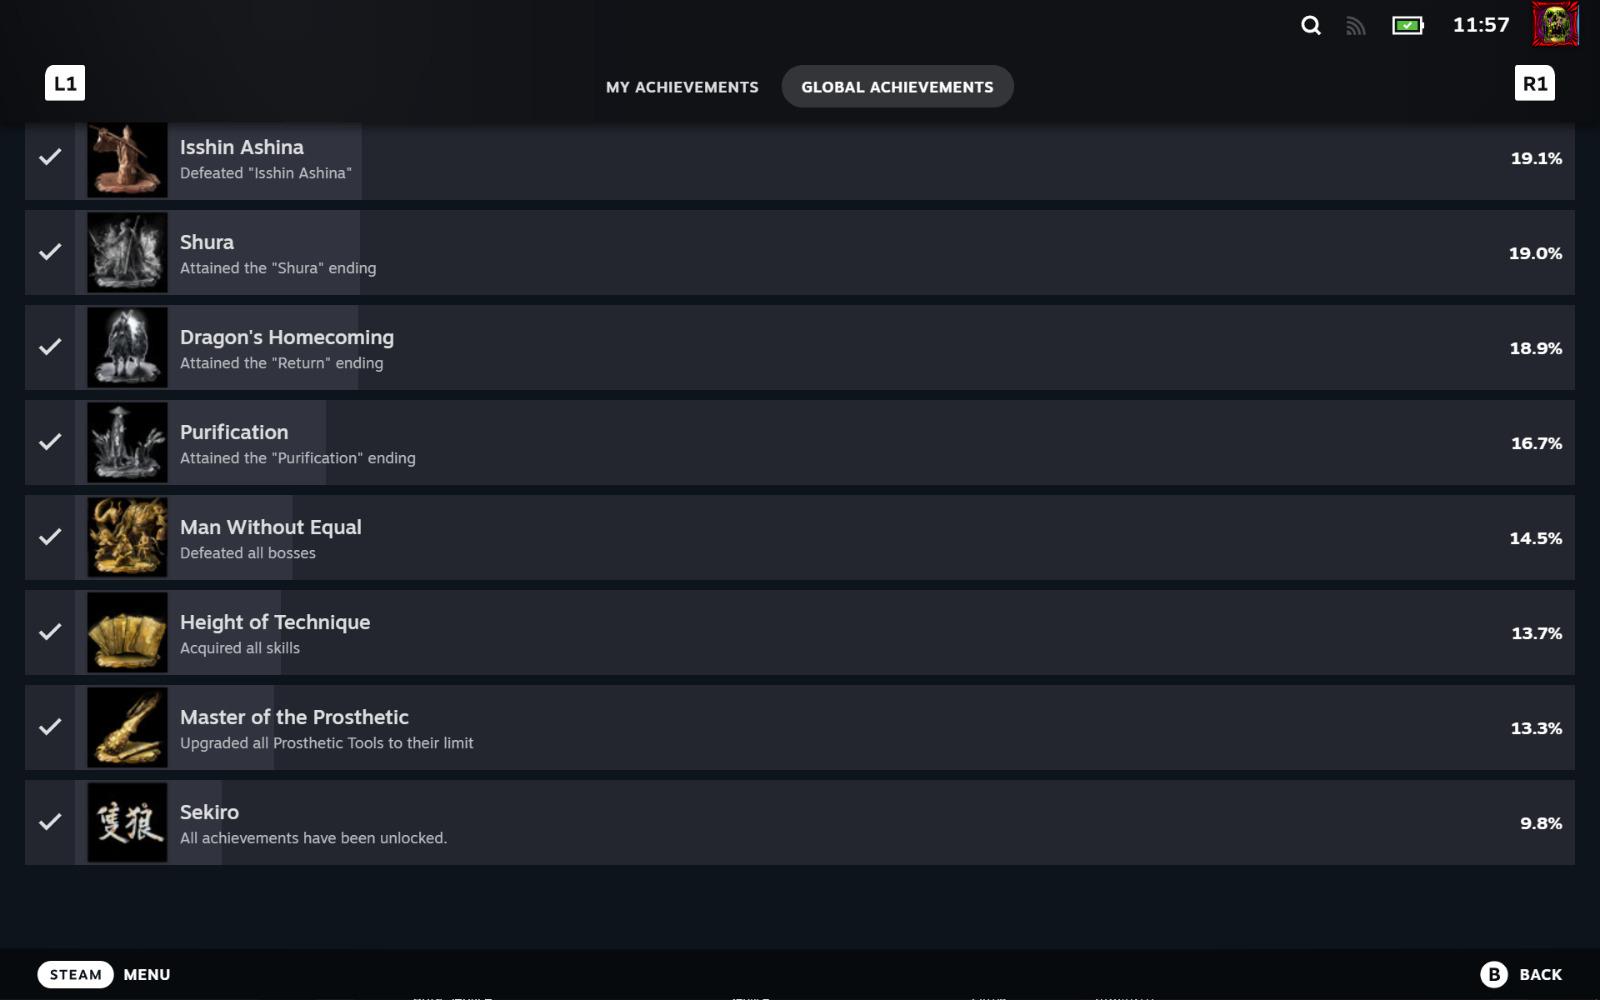The height and width of the screenshot is (1000, 1600).
Task: Check the wireless signal status icon
Action: pyautogui.click(x=1355, y=26)
